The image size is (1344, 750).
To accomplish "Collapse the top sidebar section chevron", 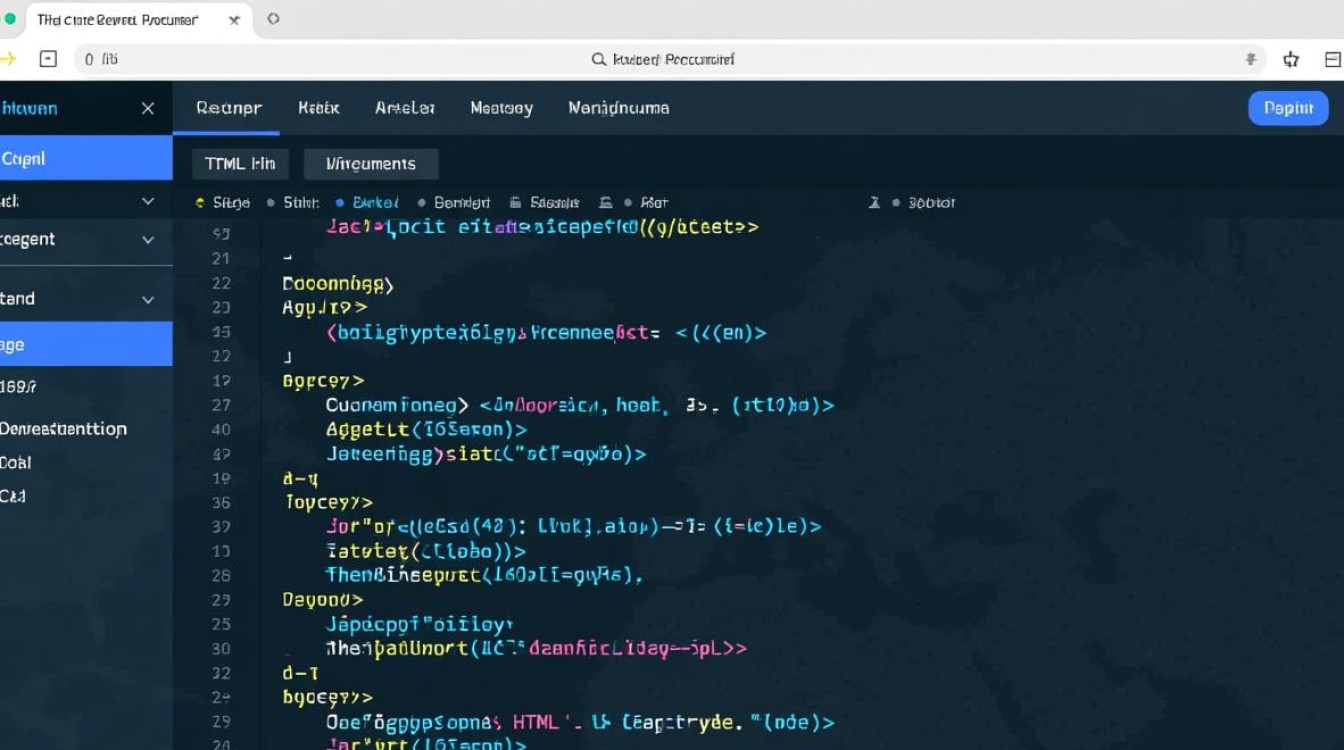I will 149,200.
